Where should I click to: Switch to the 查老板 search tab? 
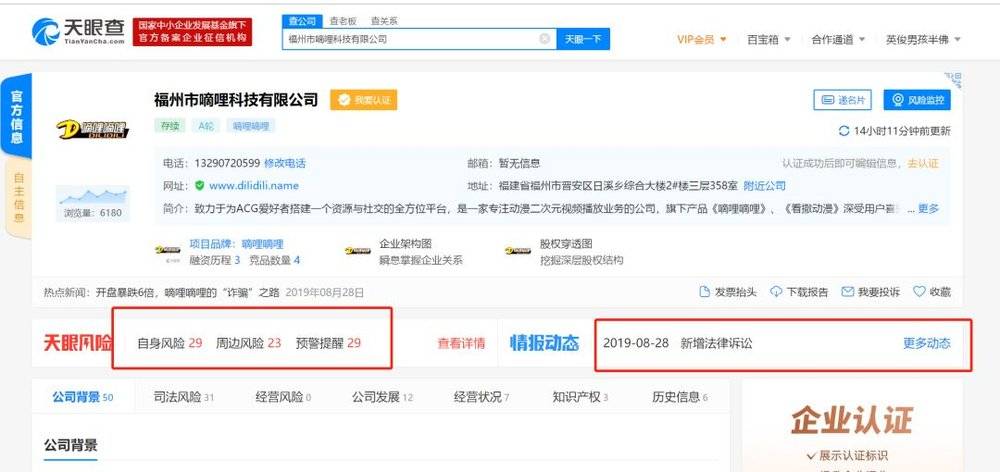pos(342,21)
